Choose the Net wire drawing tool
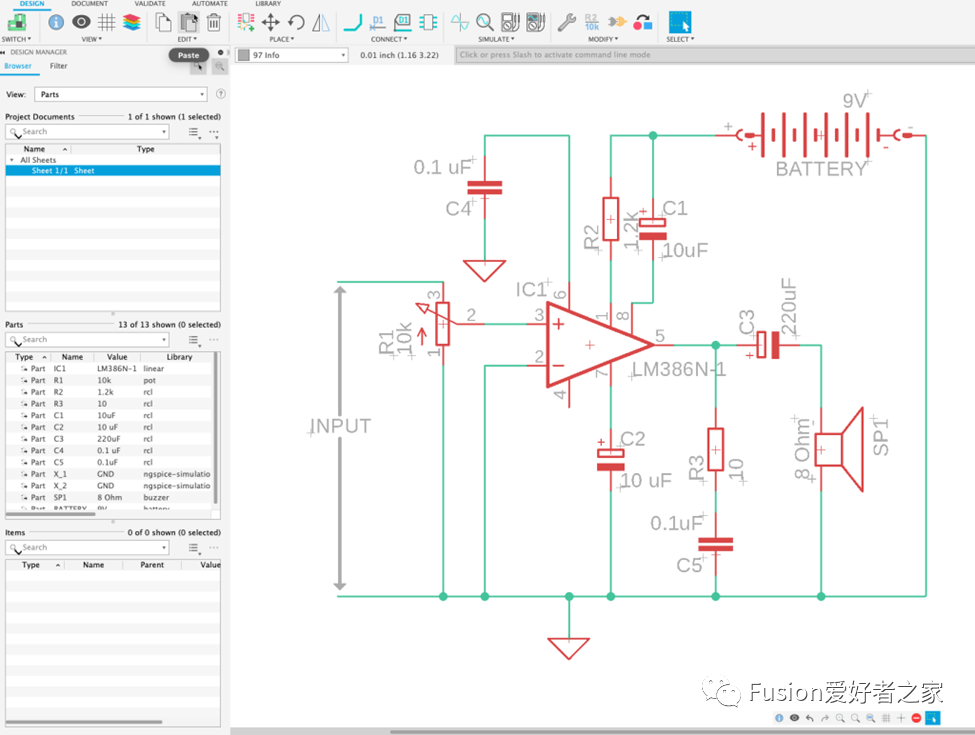This screenshot has width=975, height=735. (352, 22)
